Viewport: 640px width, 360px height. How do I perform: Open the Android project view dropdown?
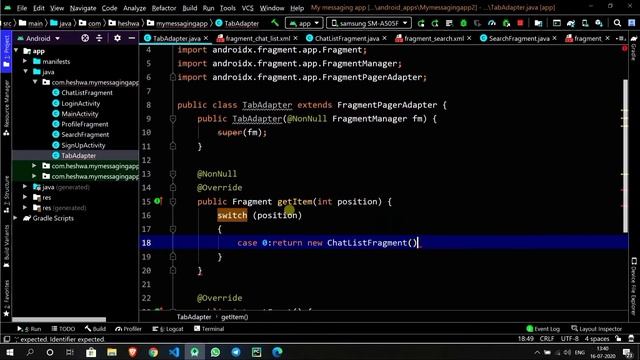coord(39,38)
